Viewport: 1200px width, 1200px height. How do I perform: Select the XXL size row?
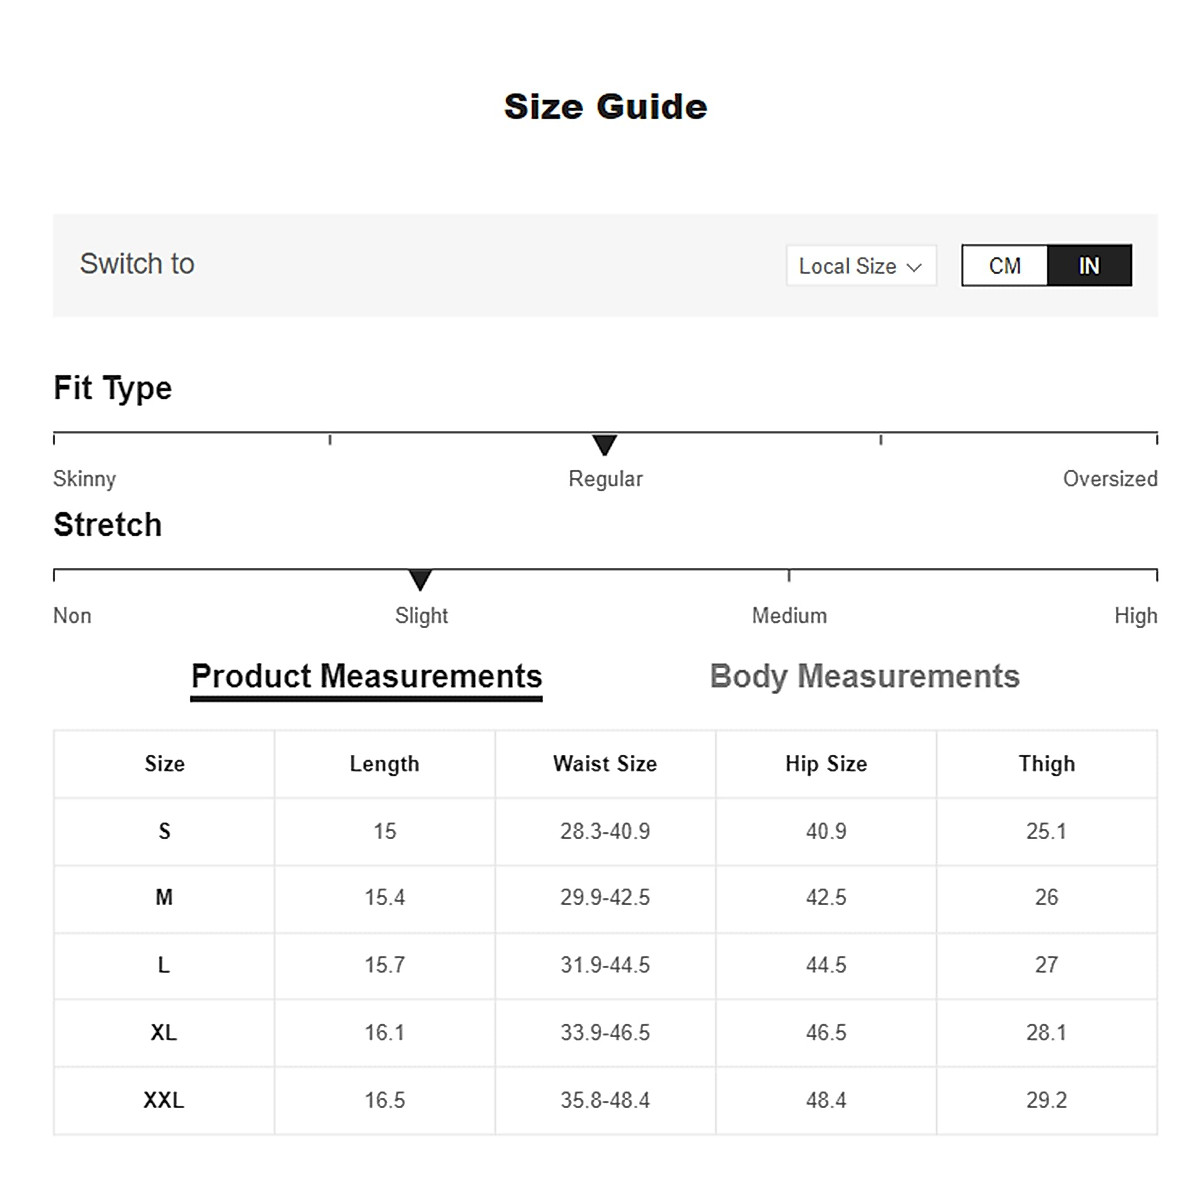click(x=164, y=1100)
